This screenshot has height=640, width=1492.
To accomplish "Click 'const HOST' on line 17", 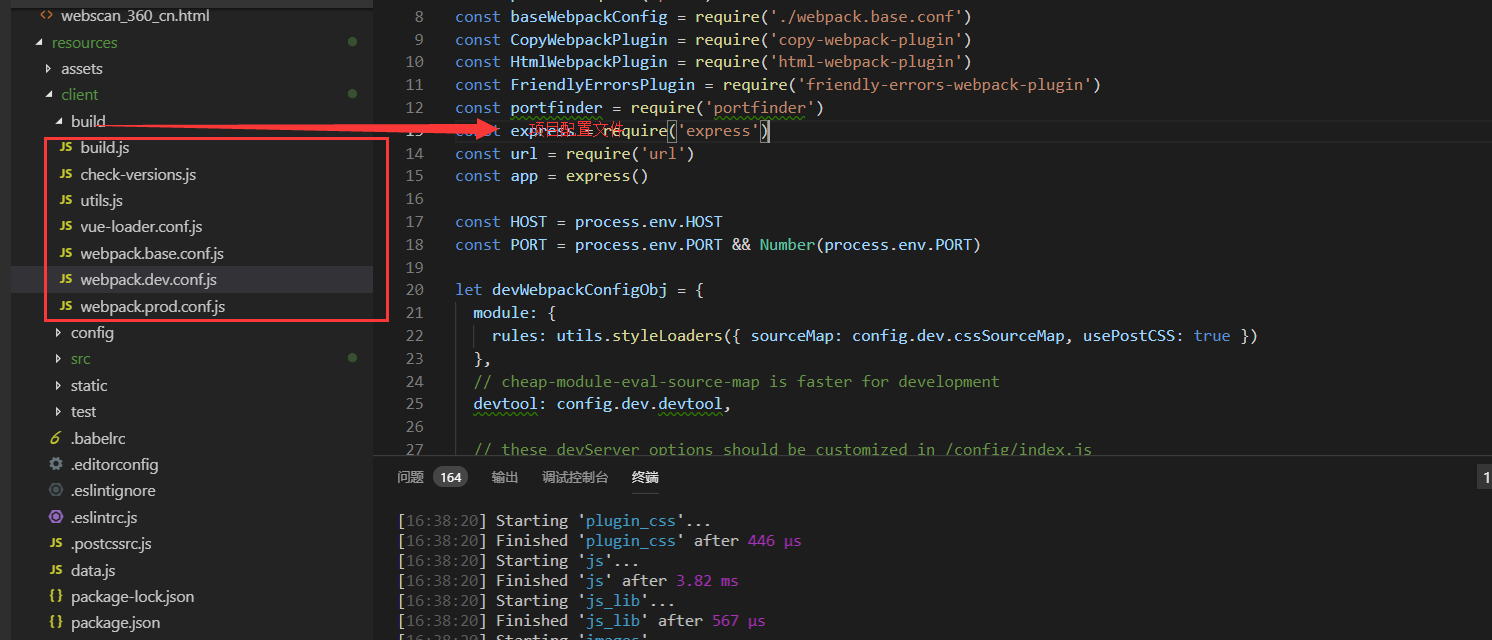I will [x=501, y=222].
